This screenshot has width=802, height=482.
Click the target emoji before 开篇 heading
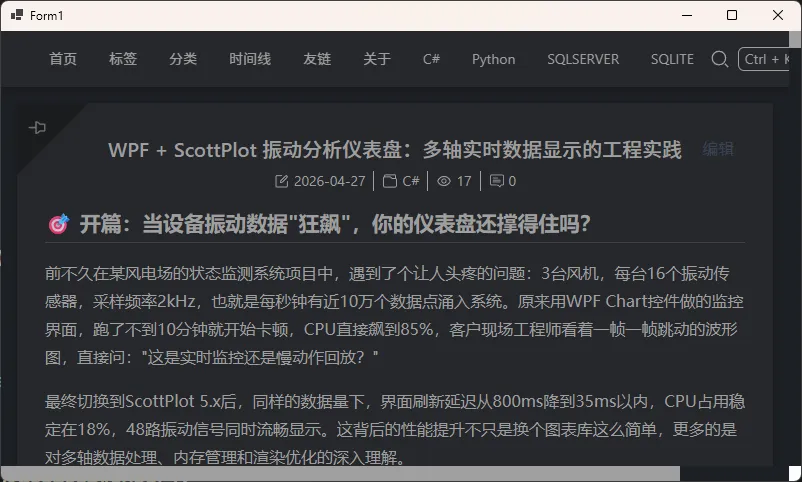pyautogui.click(x=58, y=224)
